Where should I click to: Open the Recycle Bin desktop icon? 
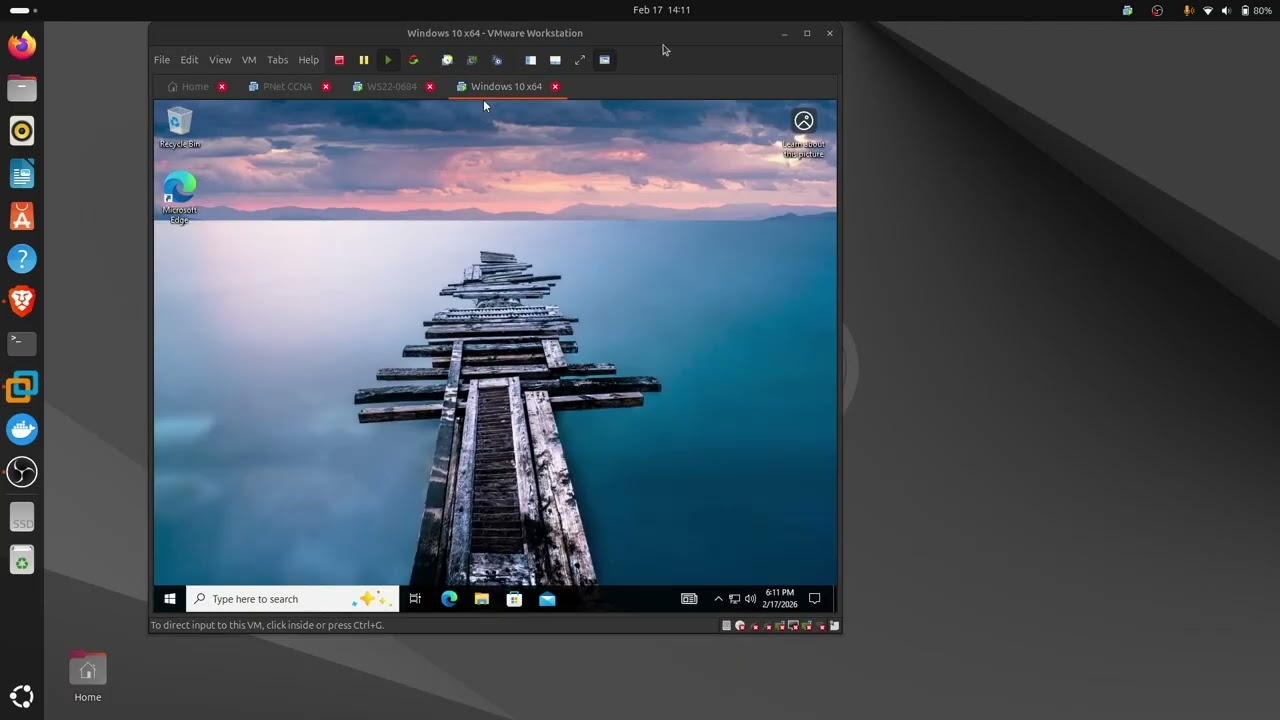point(180,128)
